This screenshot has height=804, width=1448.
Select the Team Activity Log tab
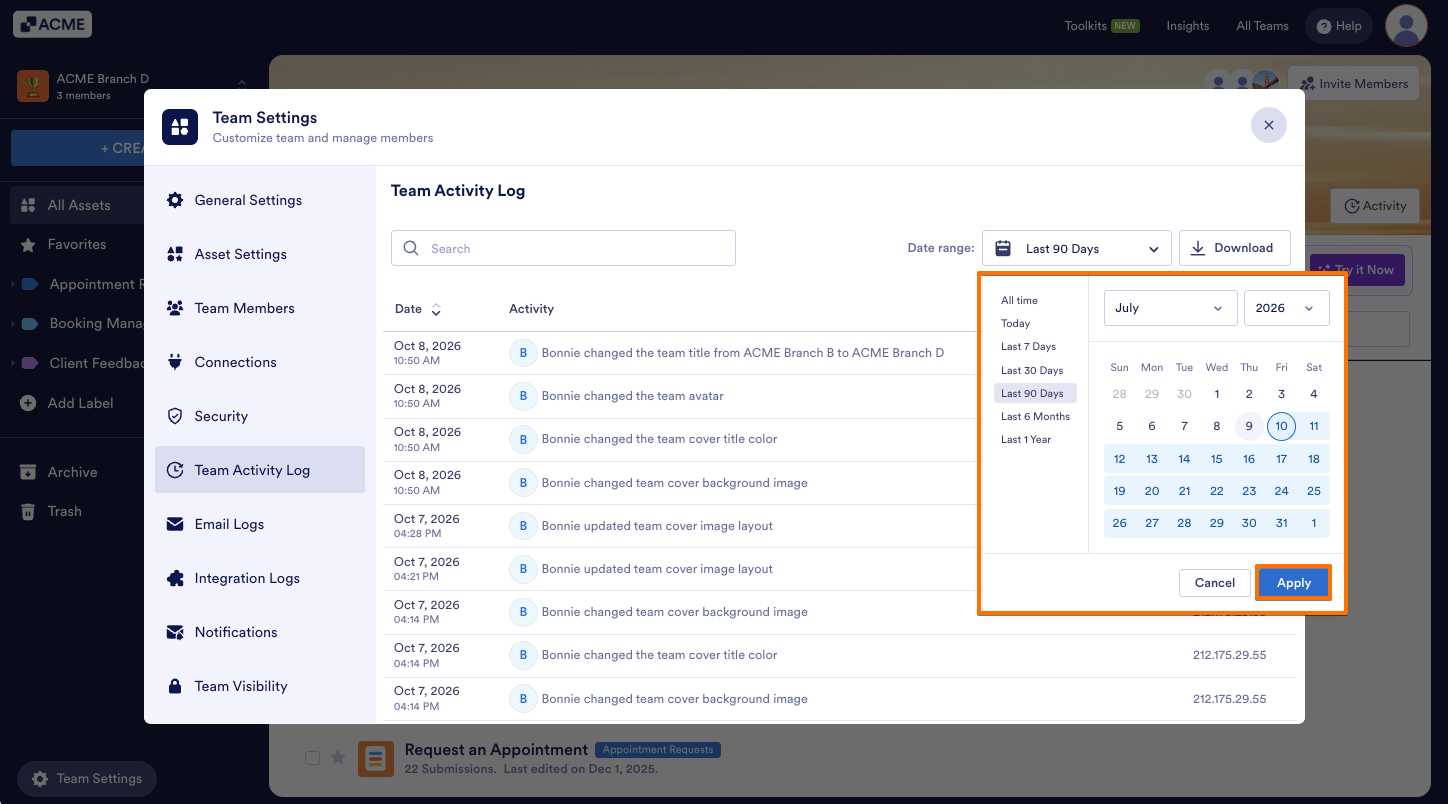260,470
